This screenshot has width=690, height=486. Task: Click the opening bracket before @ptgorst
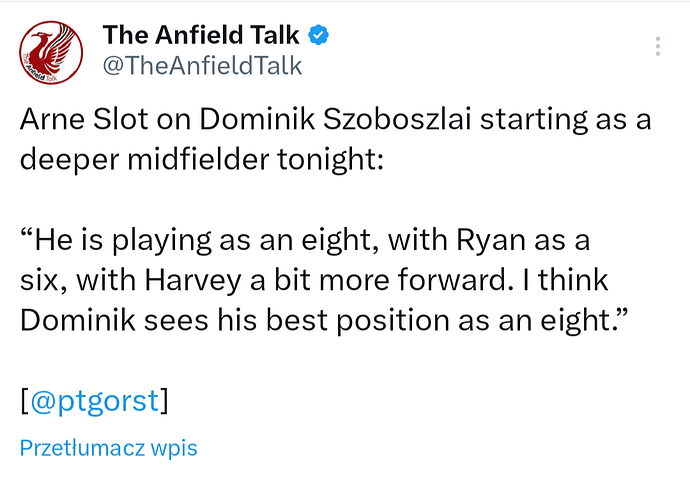tap(25, 401)
